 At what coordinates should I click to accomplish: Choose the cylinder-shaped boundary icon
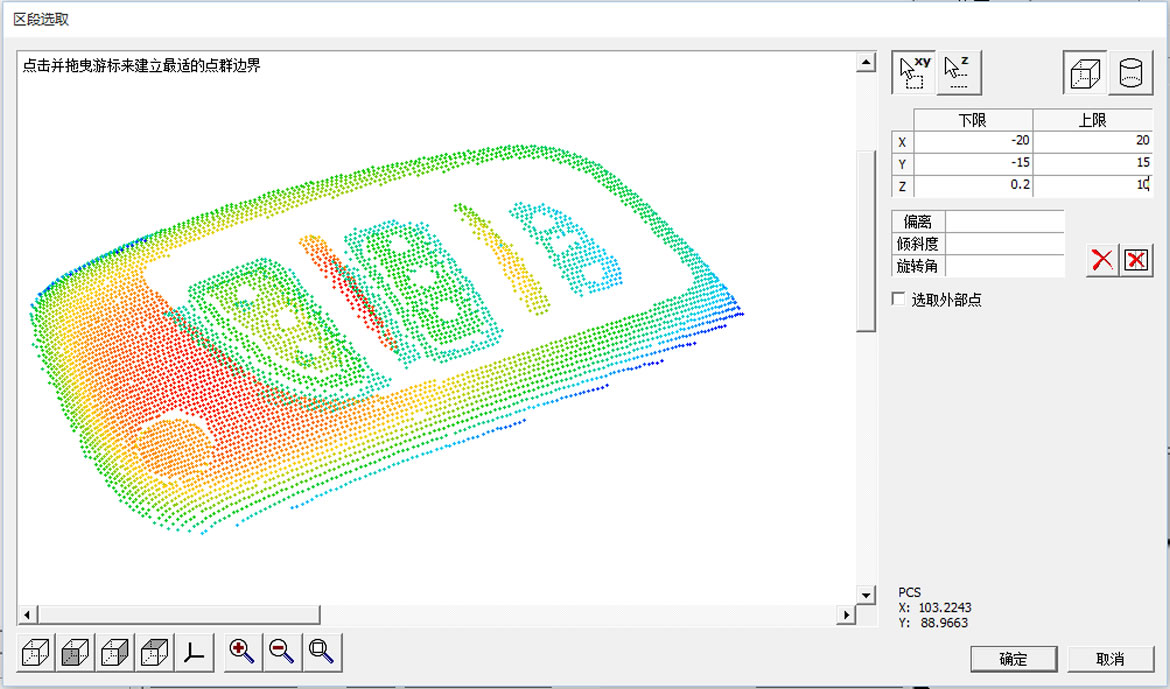(1130, 74)
